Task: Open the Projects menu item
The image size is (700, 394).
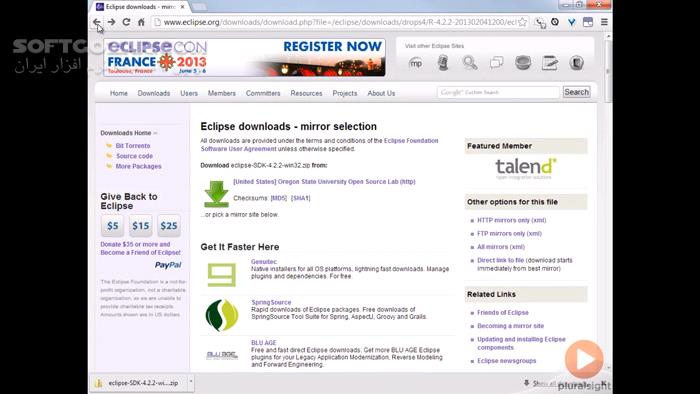Action: 345,93
